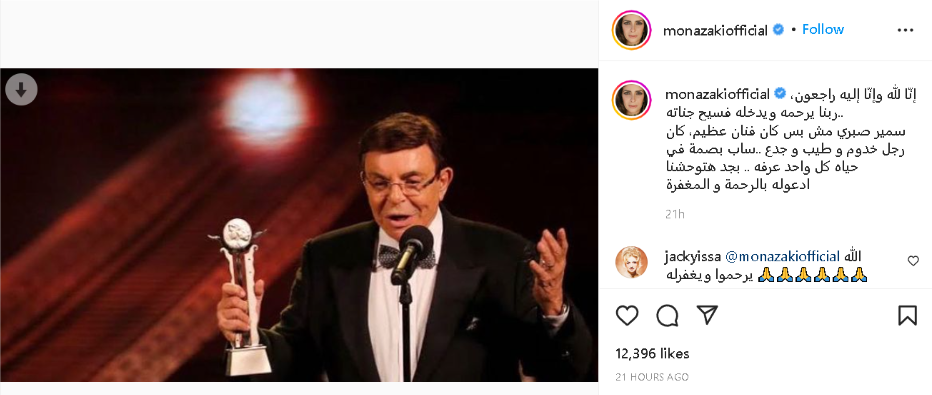Open jackyissa's profile avatar
The width and height of the screenshot is (932, 395).
pos(631,262)
